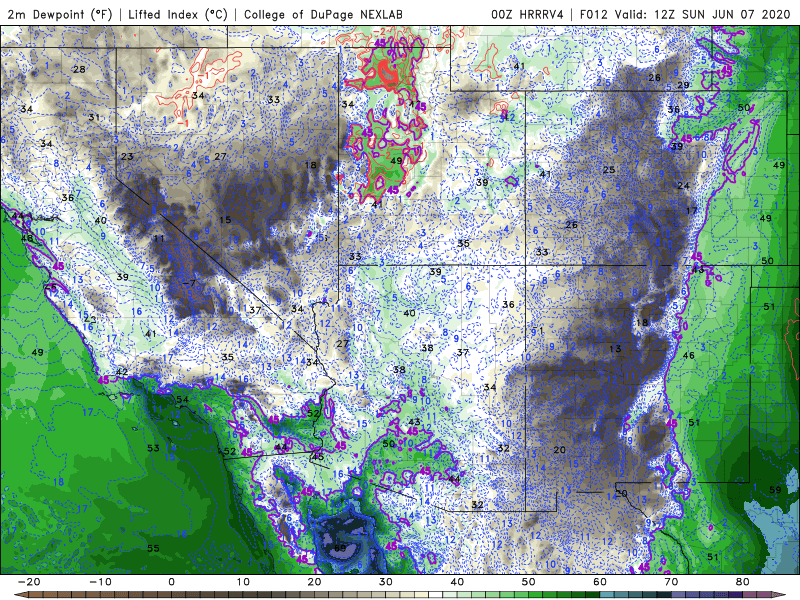The width and height of the screenshot is (800, 600).
Task: Click the 54 dewpoint value near the coast
Action: click(182, 399)
